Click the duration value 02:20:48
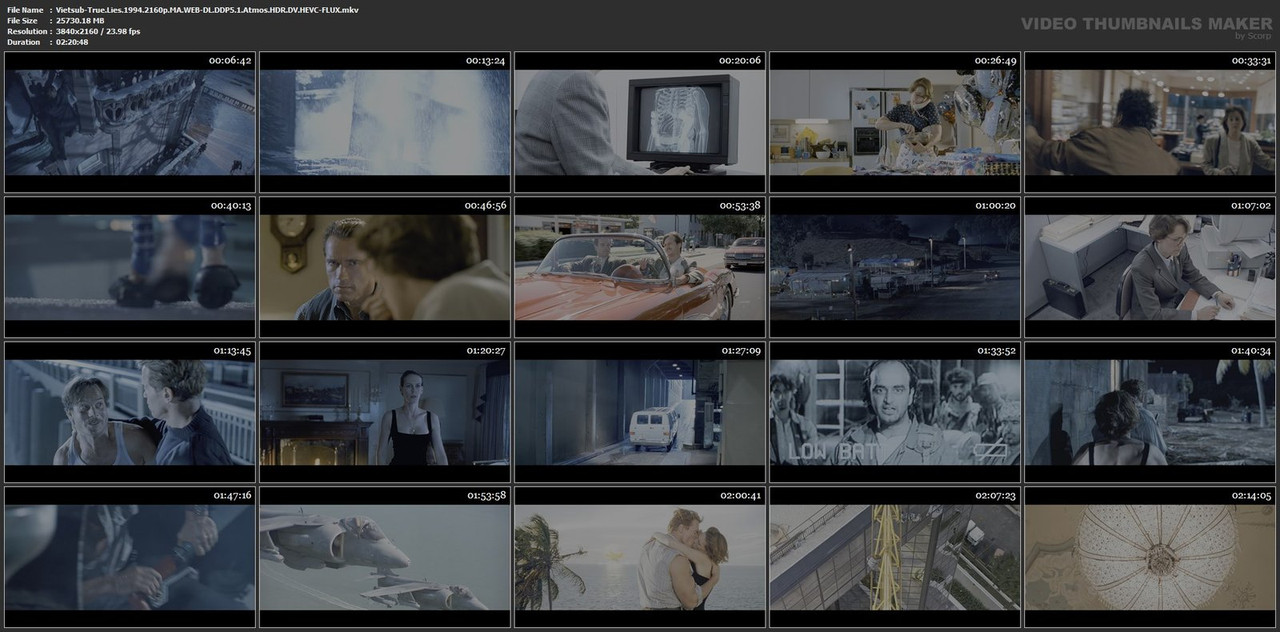The height and width of the screenshot is (632, 1280). click(x=72, y=42)
